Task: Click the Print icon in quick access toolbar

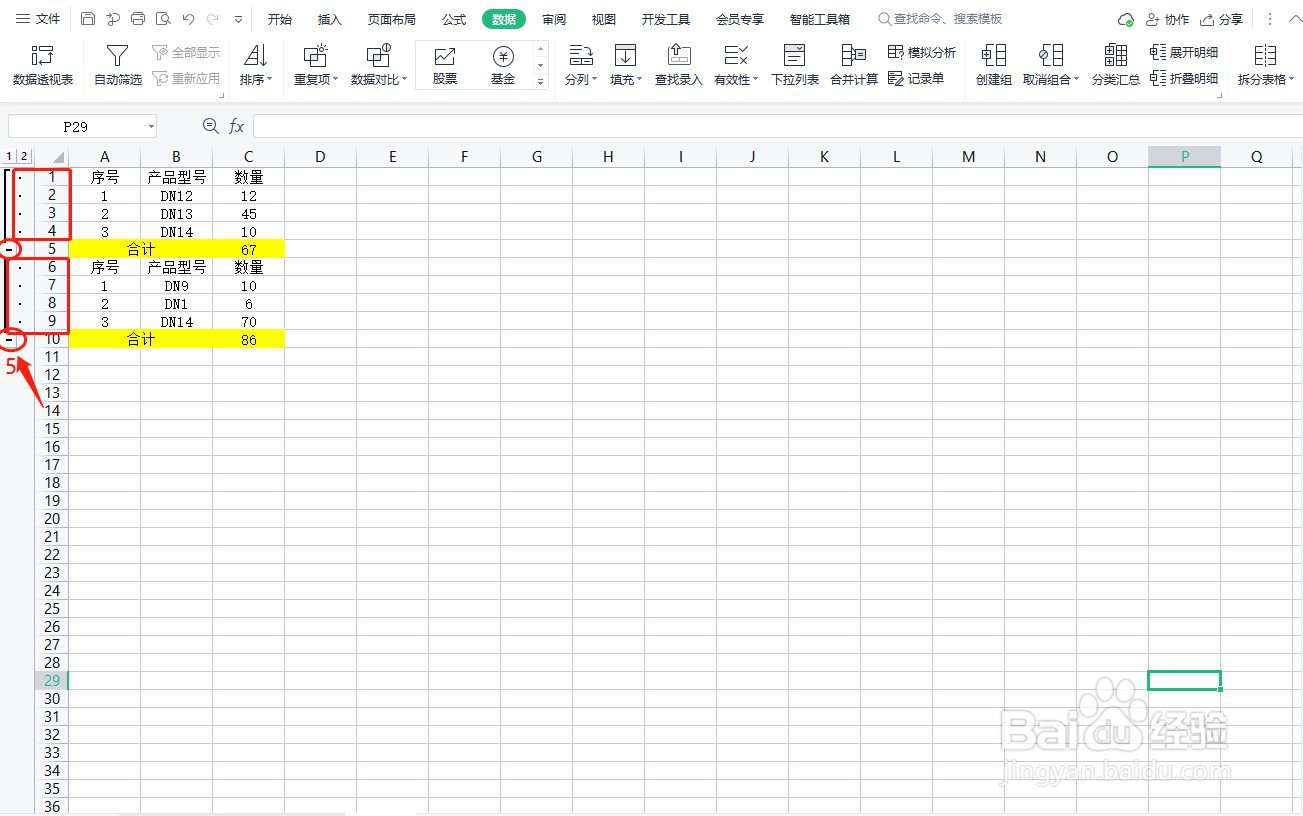Action: tap(138, 19)
